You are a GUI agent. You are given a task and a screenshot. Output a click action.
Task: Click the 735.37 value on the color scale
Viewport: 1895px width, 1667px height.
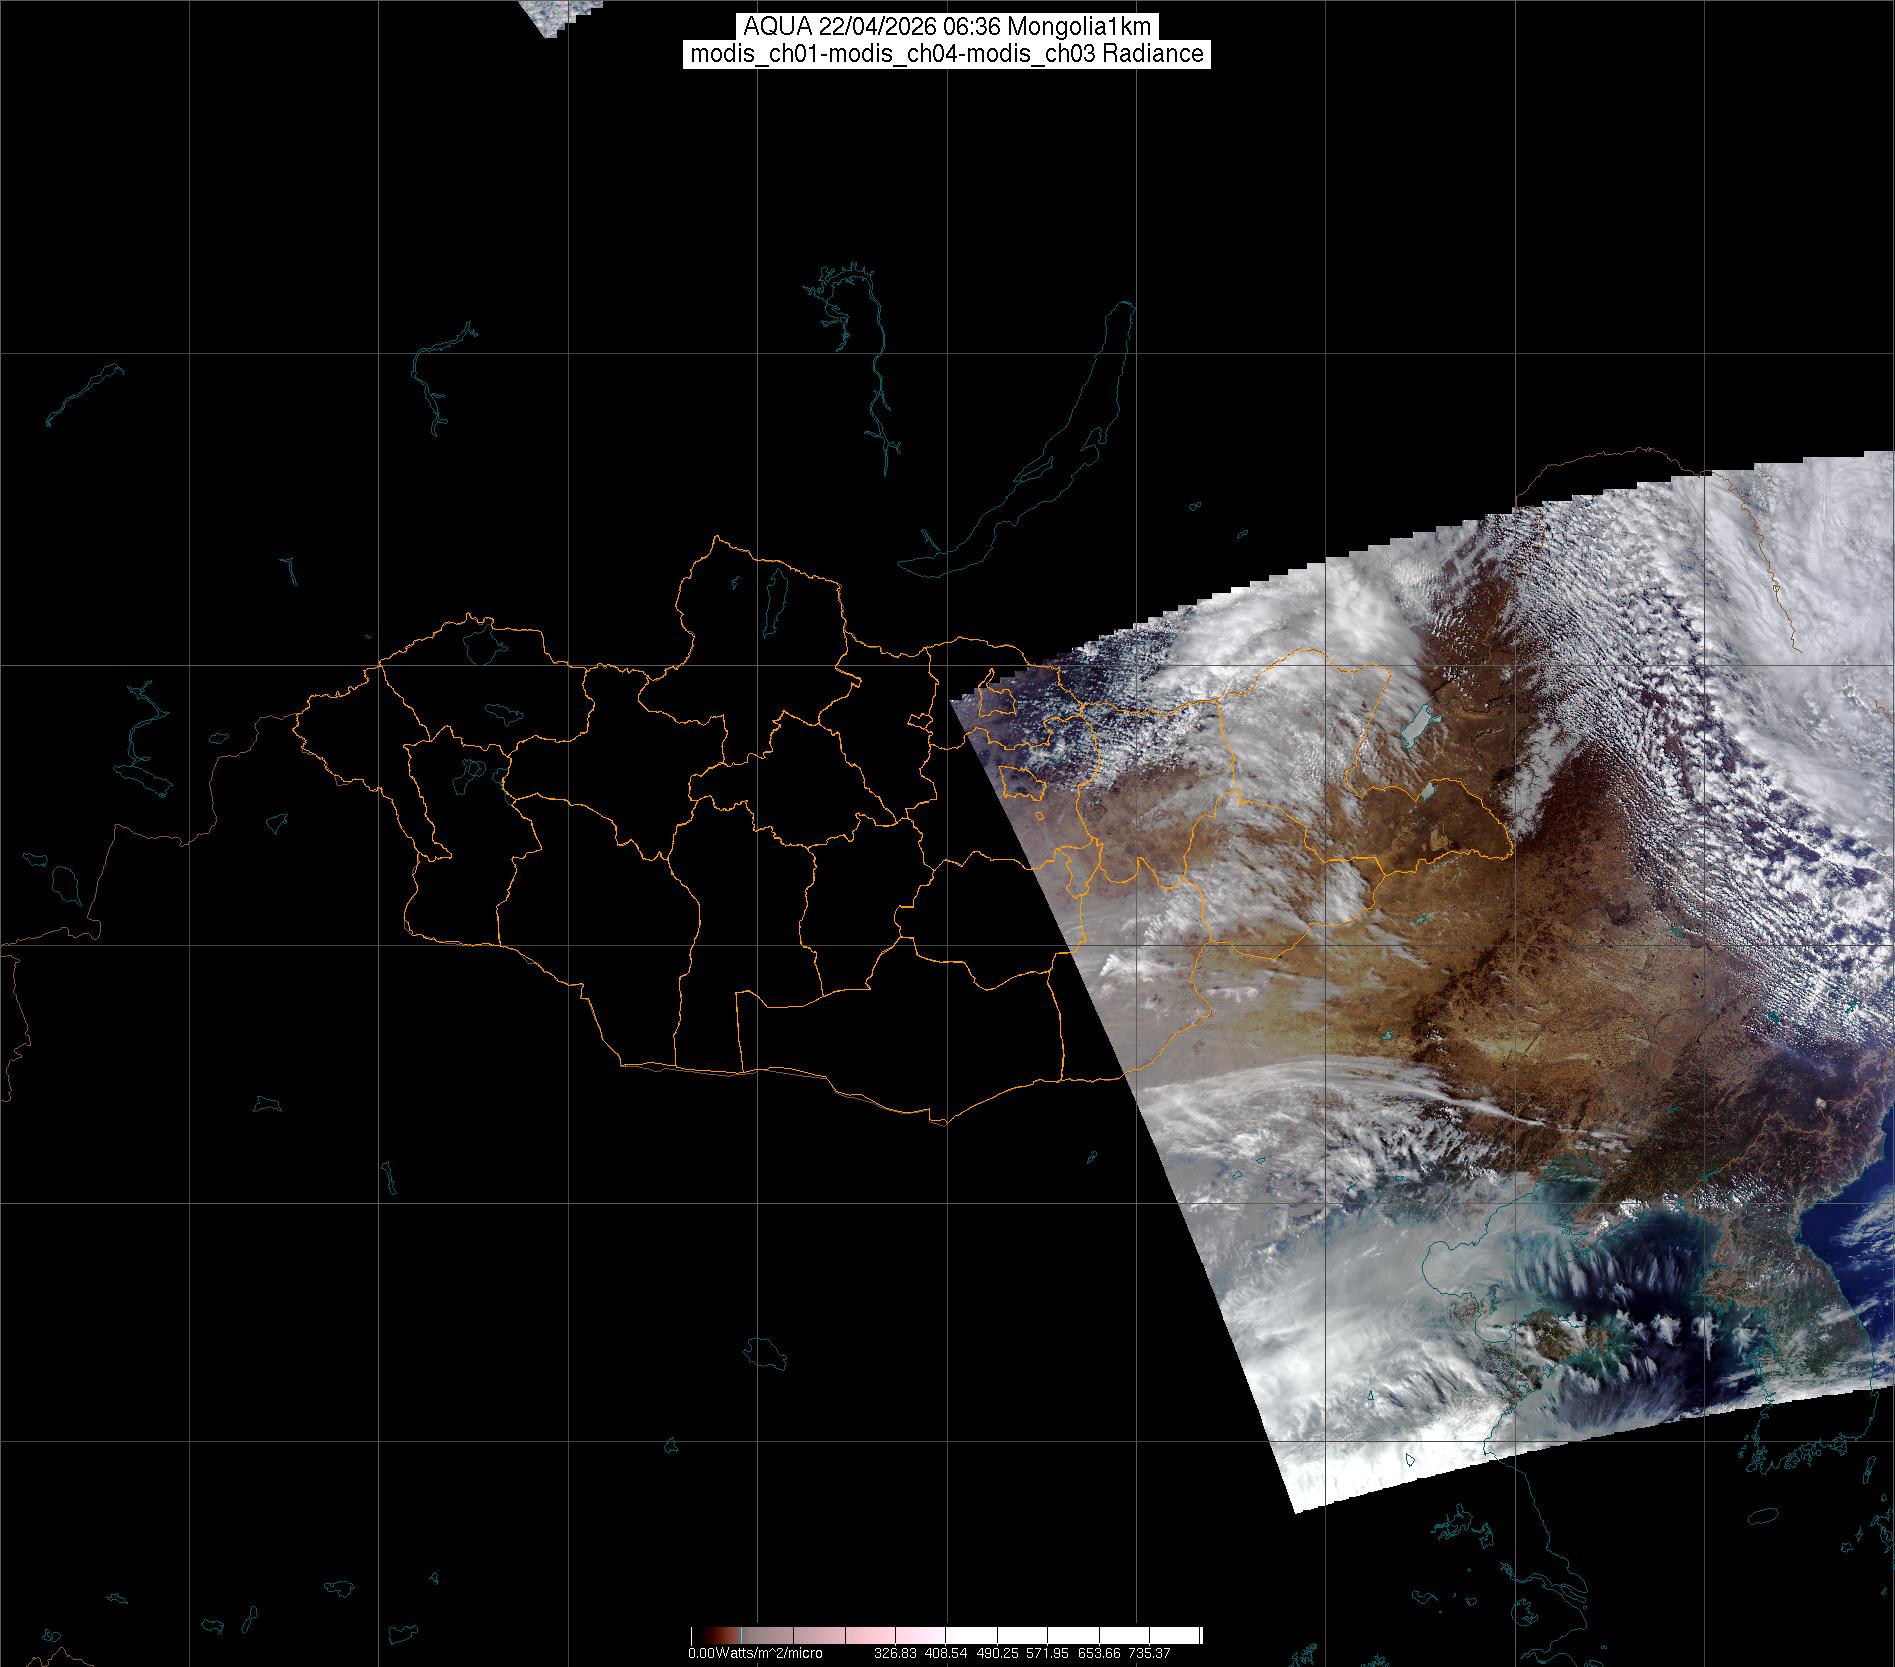(1149, 1653)
